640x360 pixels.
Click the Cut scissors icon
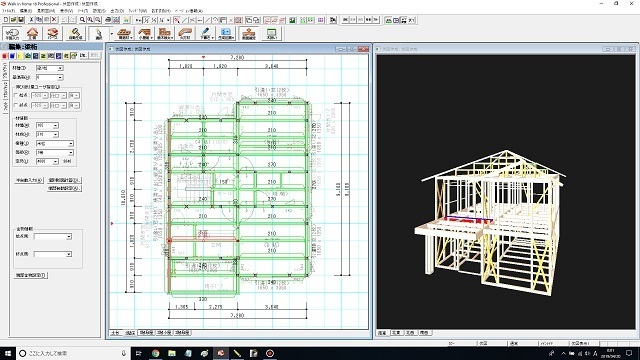(x=31, y=20)
